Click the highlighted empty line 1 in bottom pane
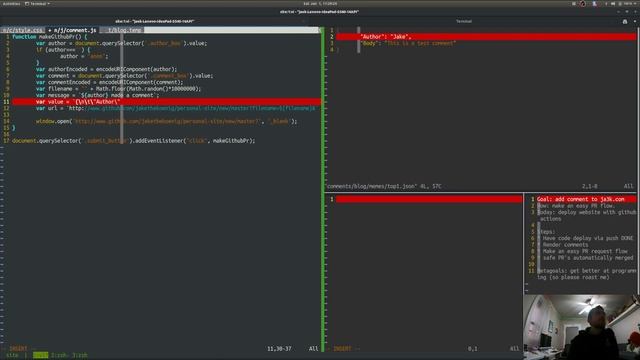This screenshot has width=640, height=360. pyautogui.click(x=429, y=199)
